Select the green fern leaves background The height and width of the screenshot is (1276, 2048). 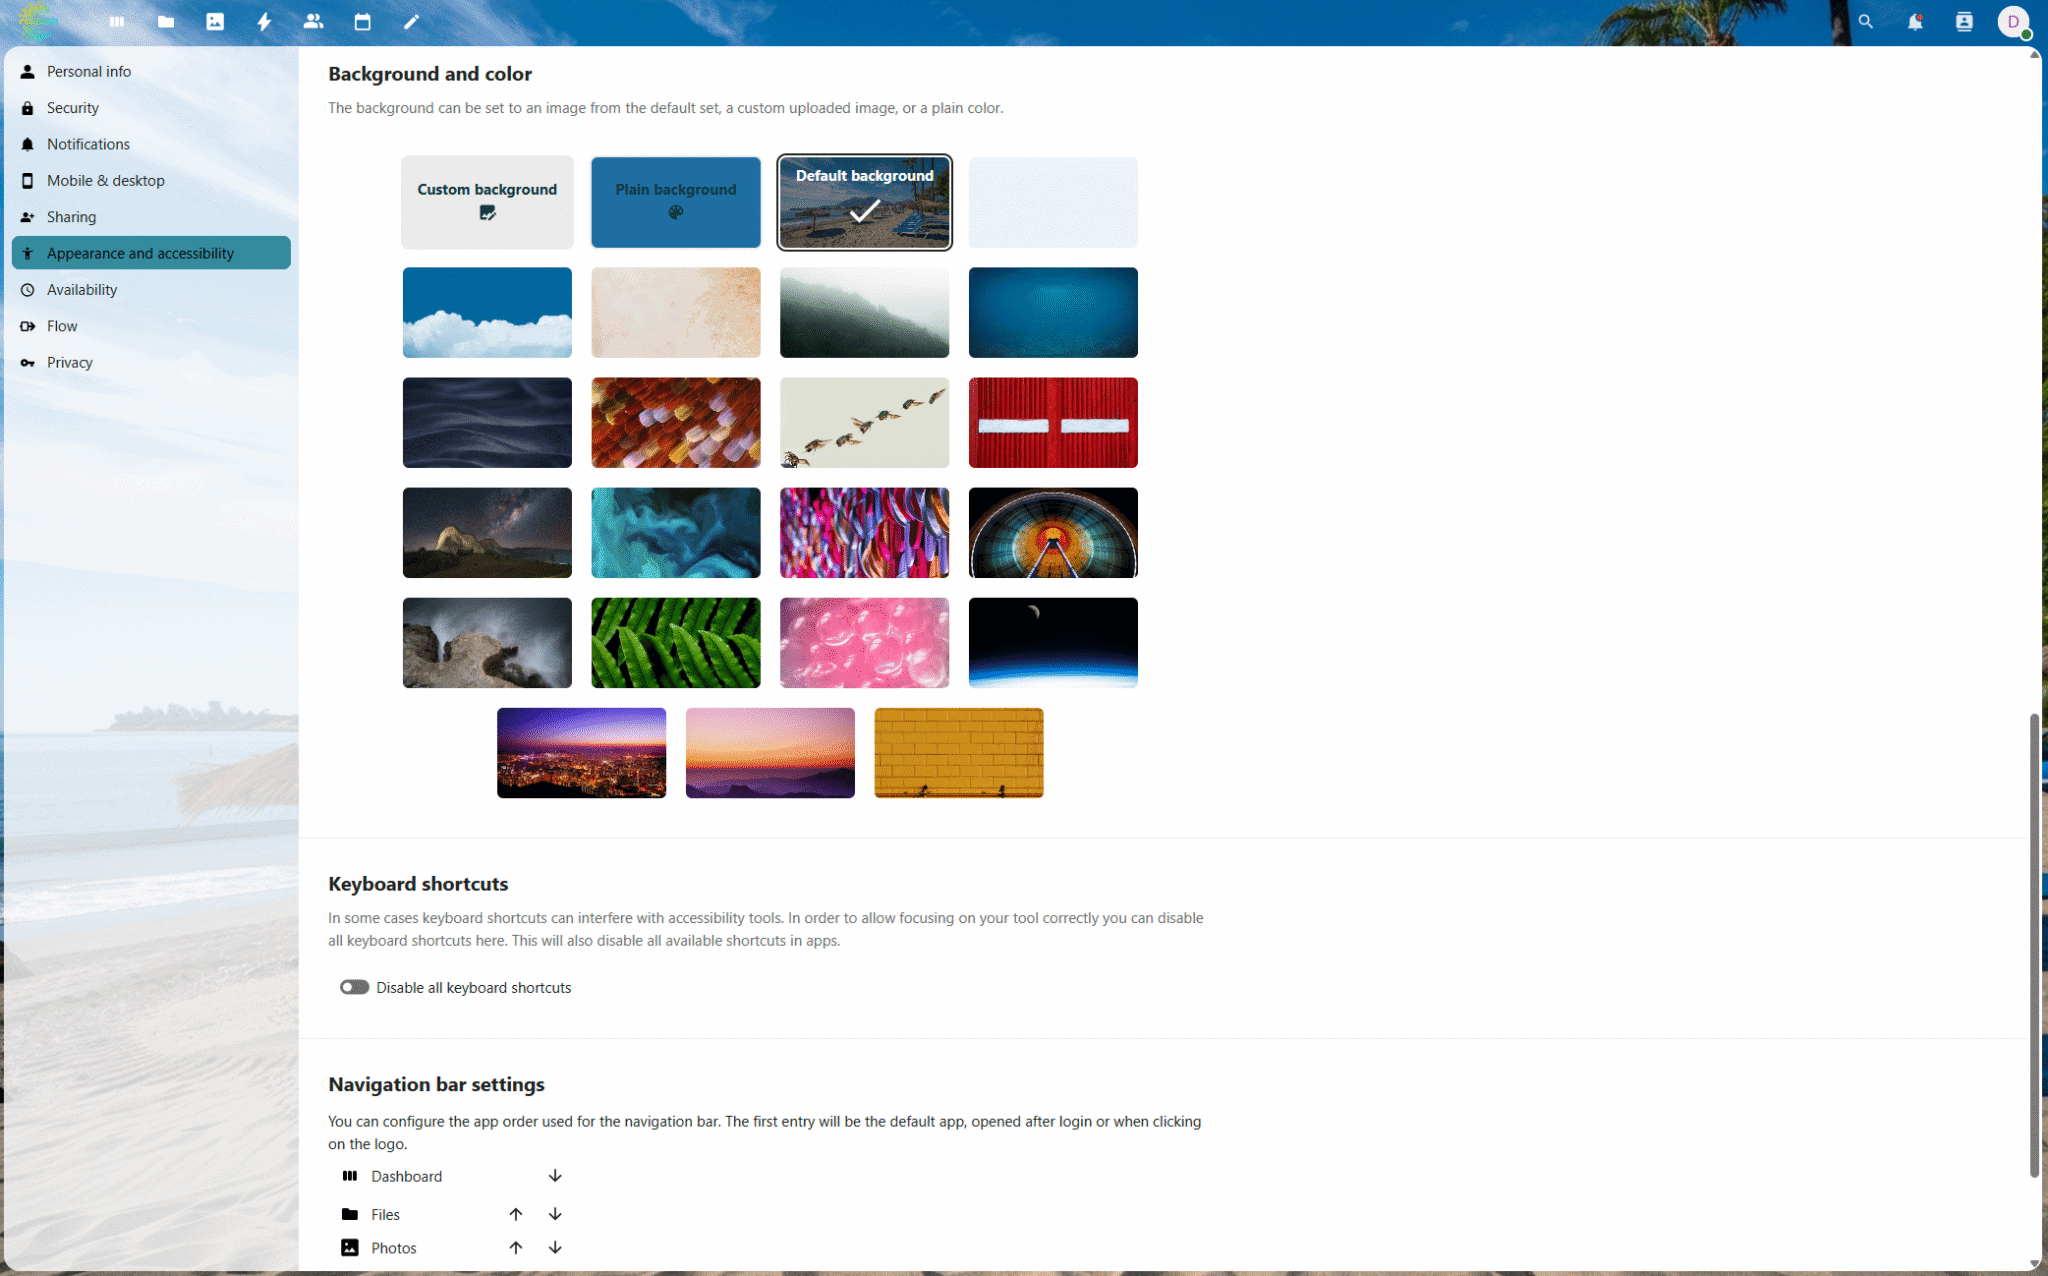click(676, 643)
